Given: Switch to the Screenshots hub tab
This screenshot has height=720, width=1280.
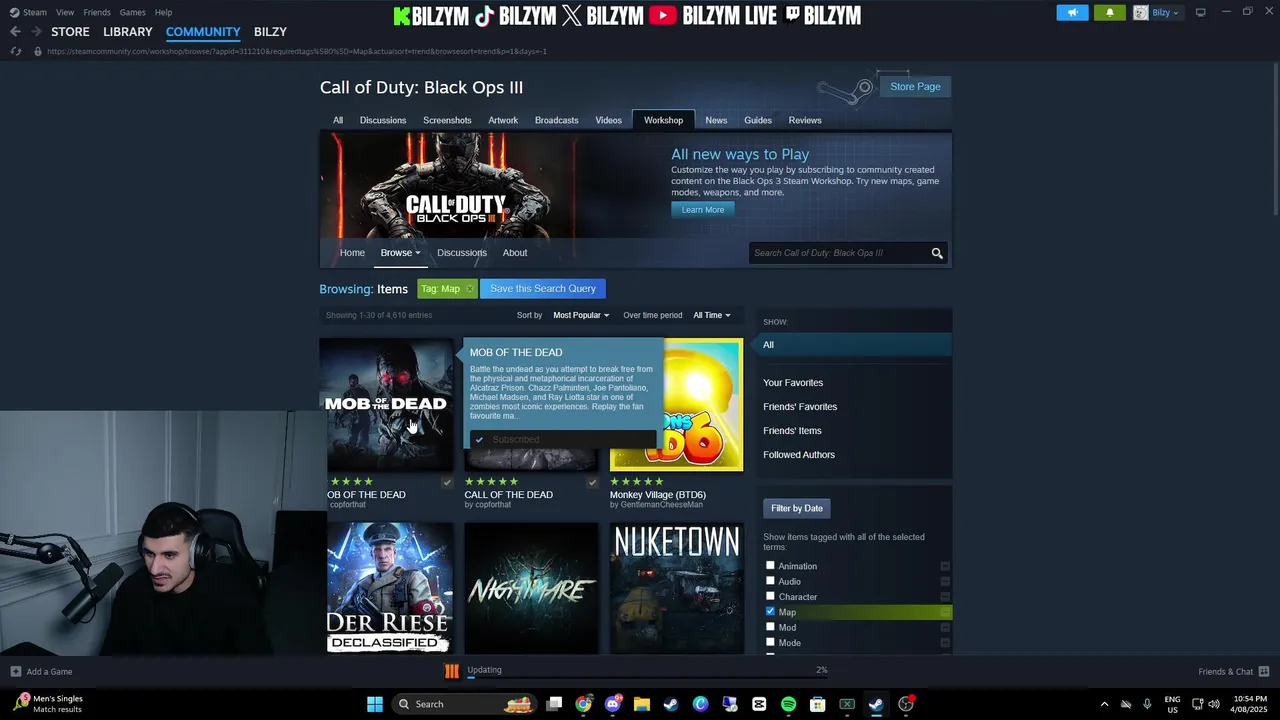Looking at the screenshot, I should 447,120.
